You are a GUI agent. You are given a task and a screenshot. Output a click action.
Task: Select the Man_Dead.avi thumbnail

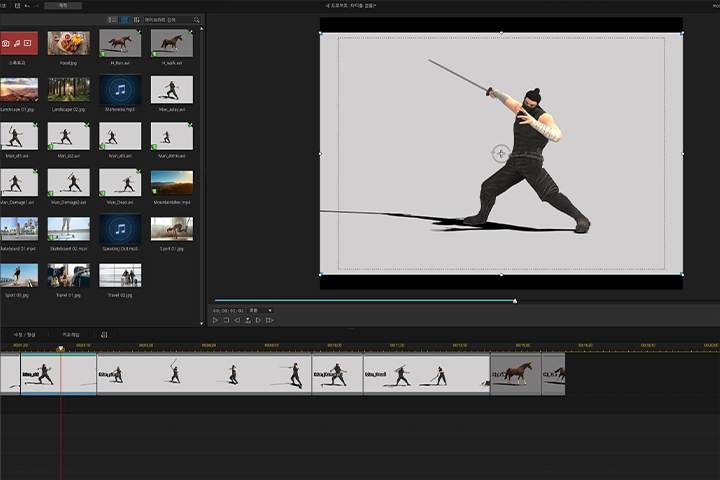point(120,182)
